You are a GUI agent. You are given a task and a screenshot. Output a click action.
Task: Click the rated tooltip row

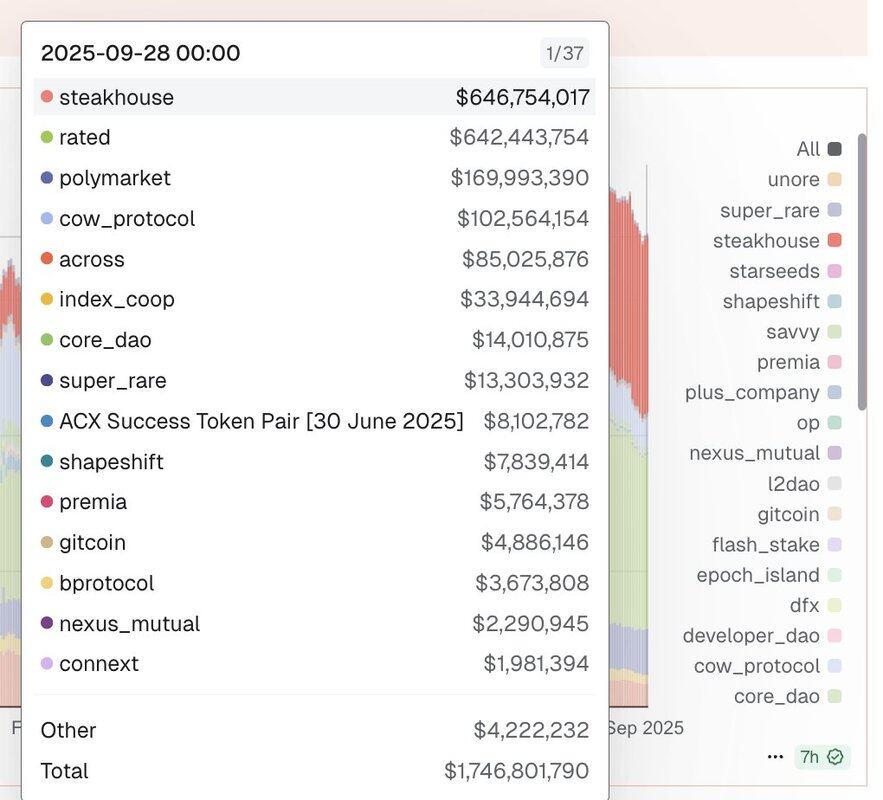315,137
